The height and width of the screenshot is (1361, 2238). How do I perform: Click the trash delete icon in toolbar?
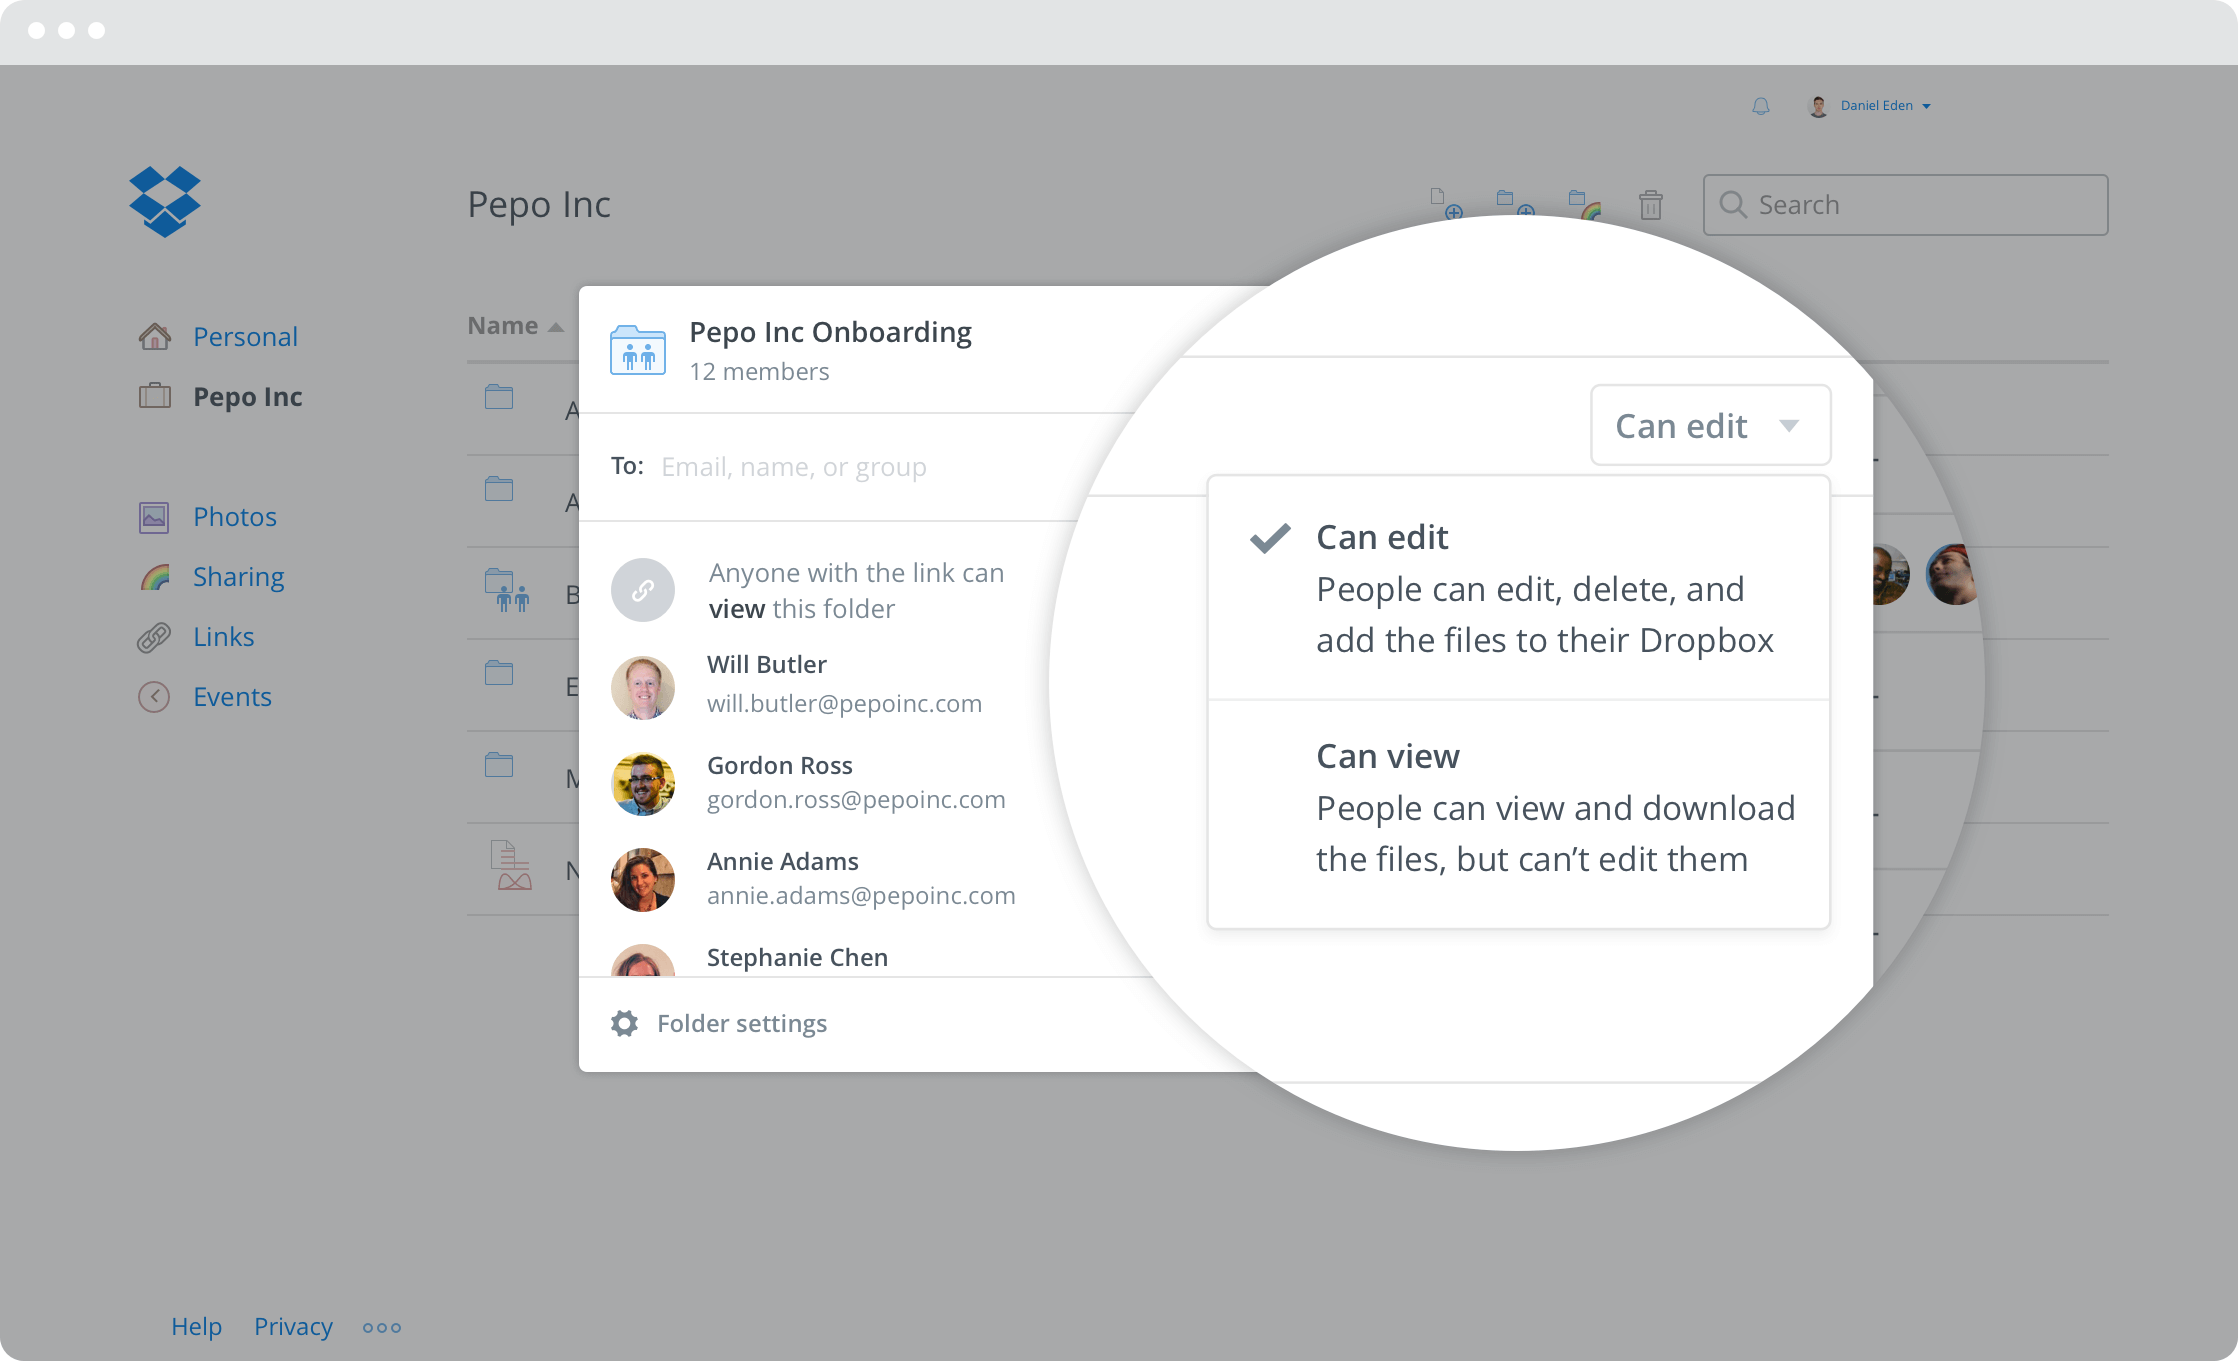pyautogui.click(x=1650, y=205)
